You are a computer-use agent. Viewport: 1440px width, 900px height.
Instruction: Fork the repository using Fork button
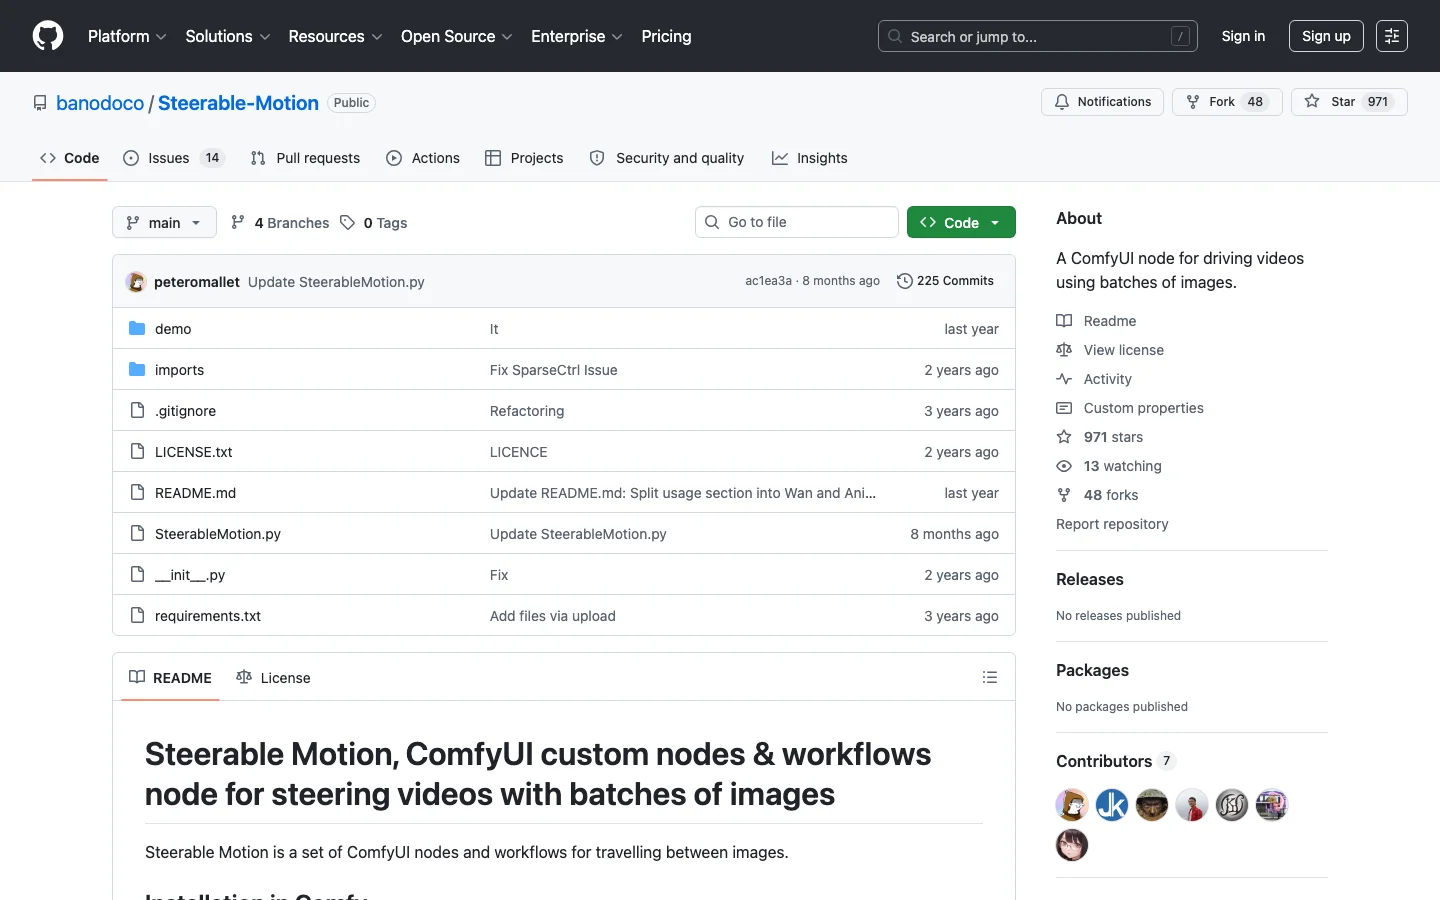(x=1227, y=102)
